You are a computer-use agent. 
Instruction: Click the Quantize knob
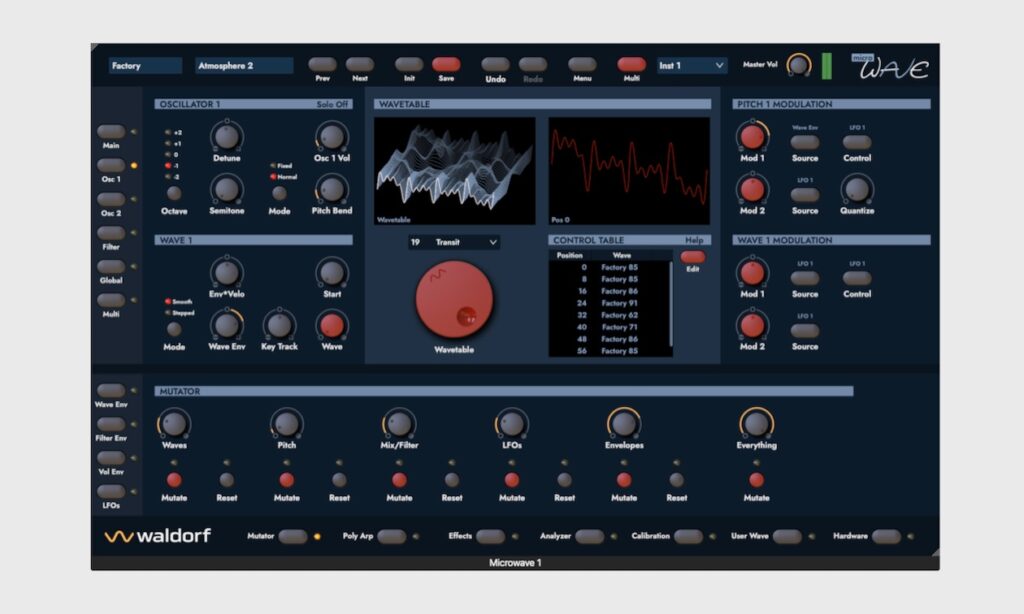click(857, 190)
